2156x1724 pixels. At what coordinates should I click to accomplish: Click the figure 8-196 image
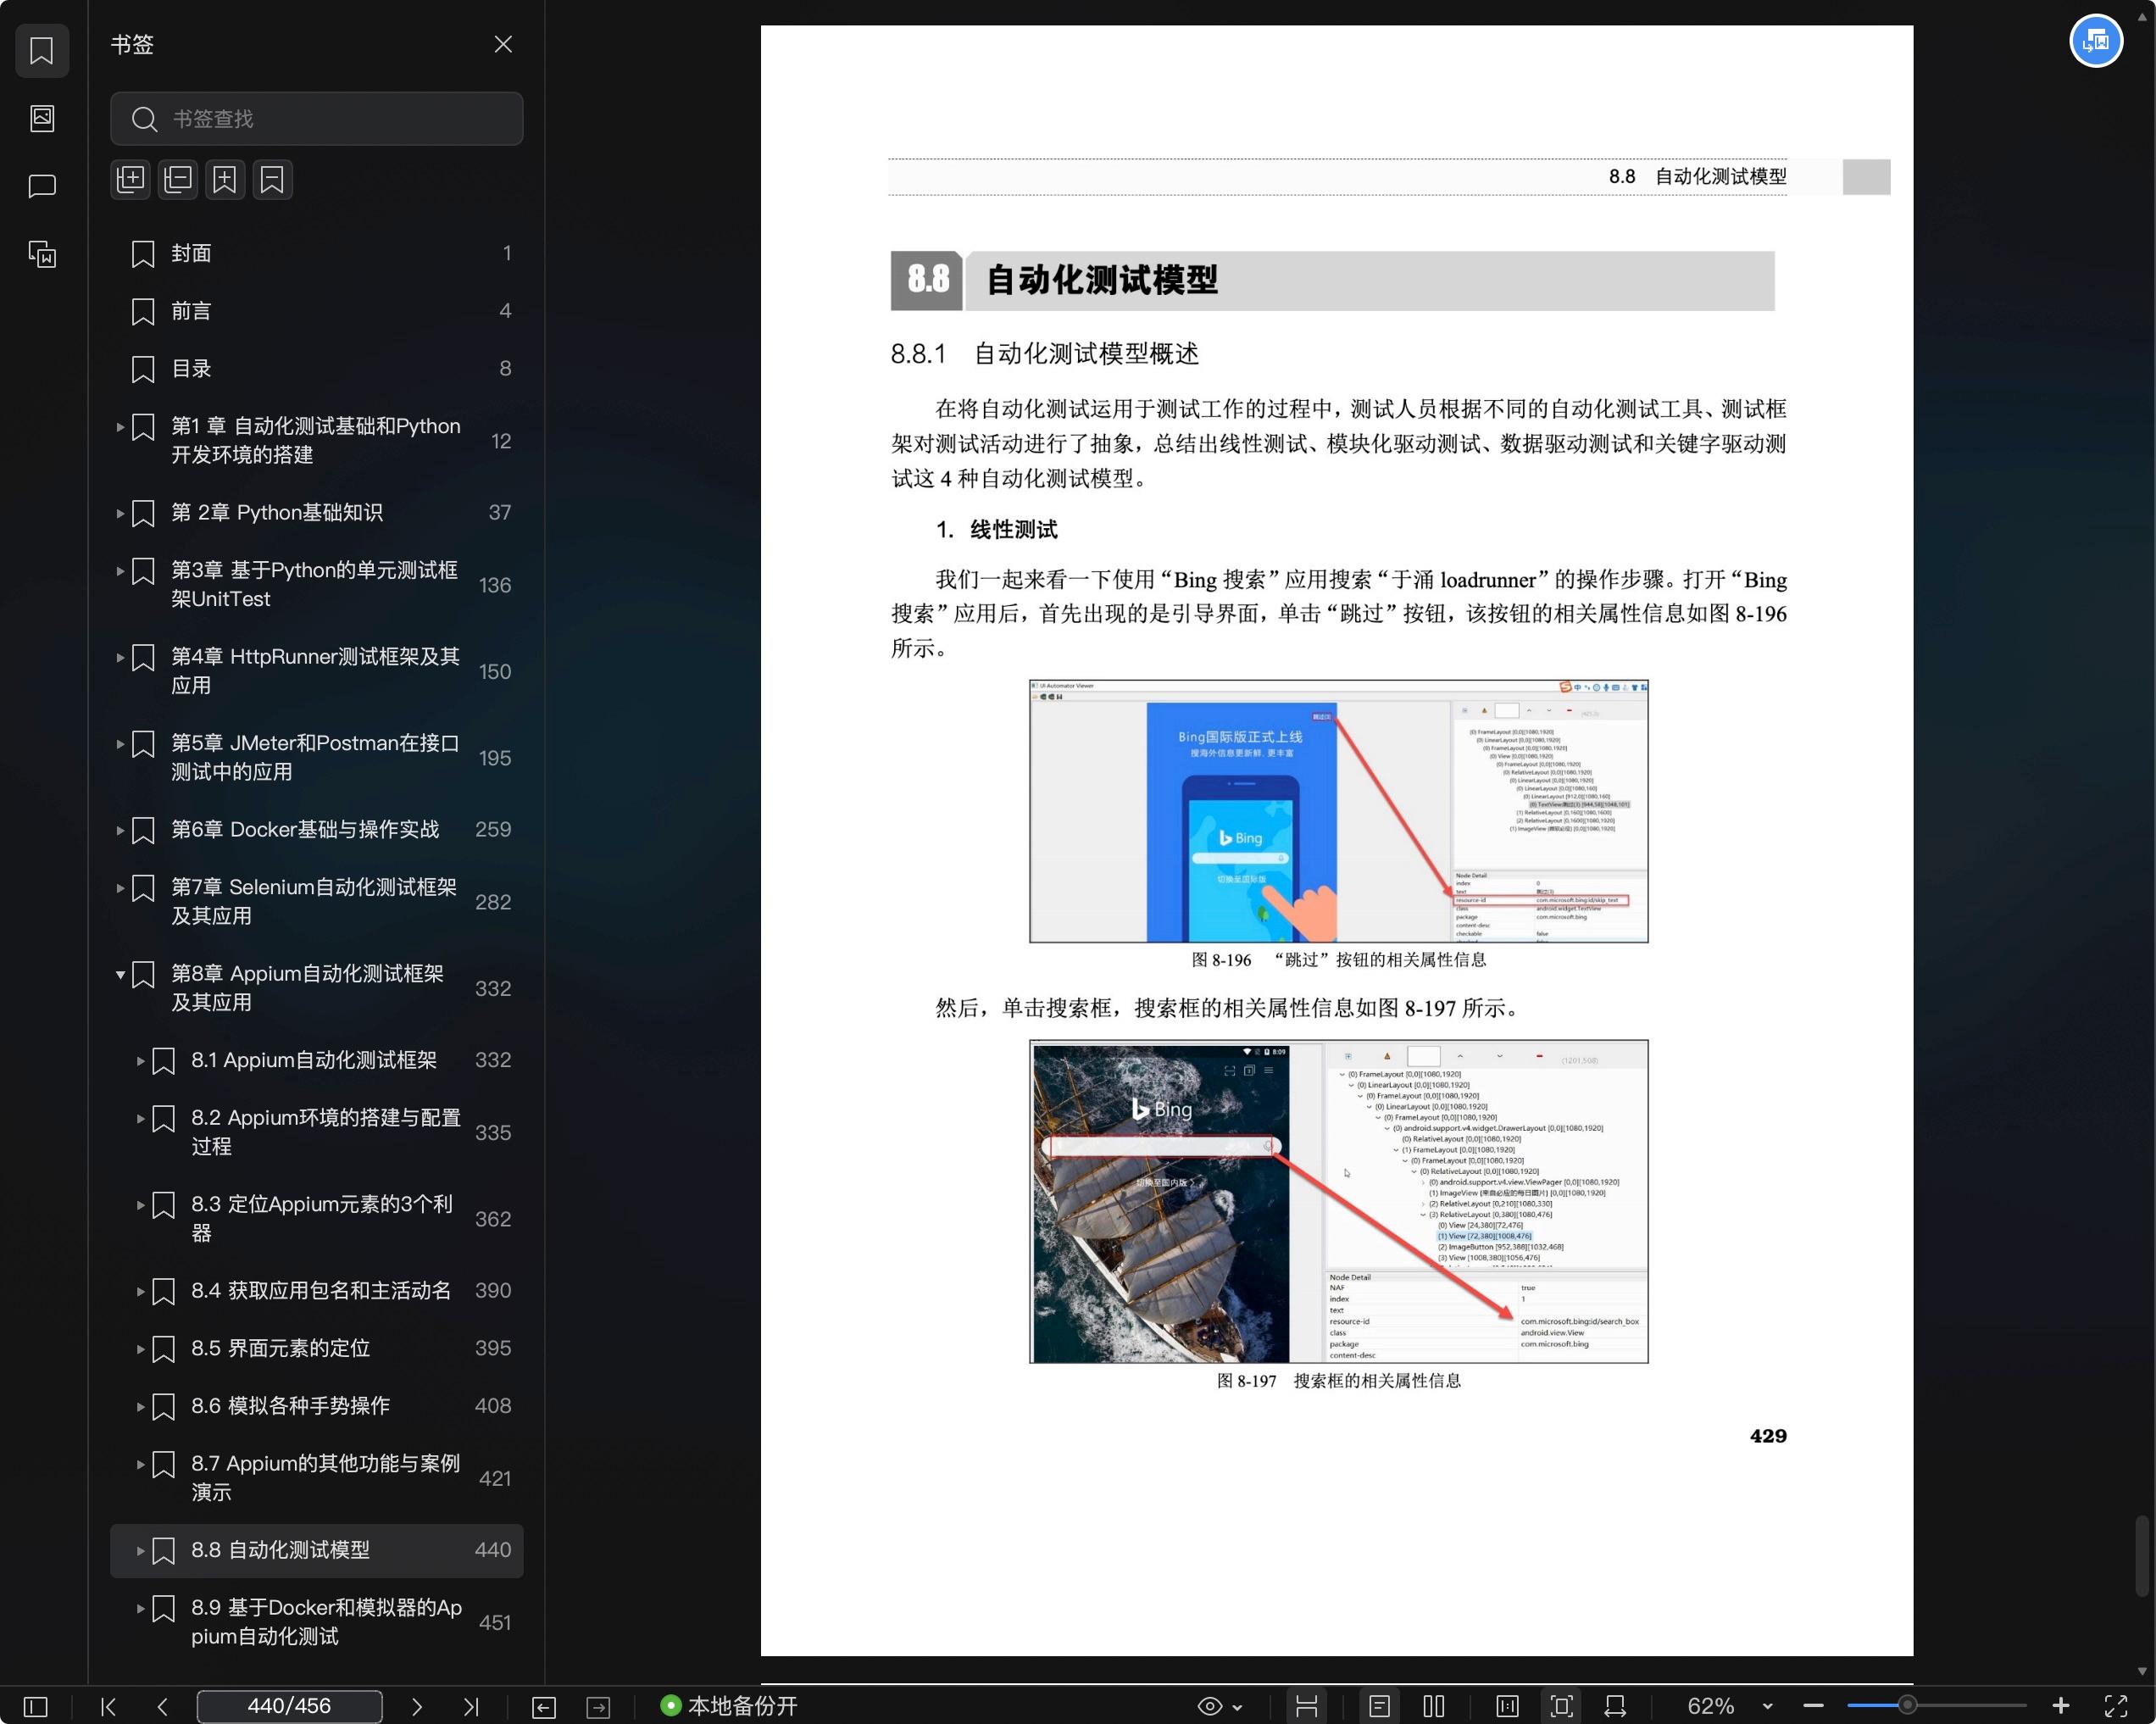coord(1339,811)
